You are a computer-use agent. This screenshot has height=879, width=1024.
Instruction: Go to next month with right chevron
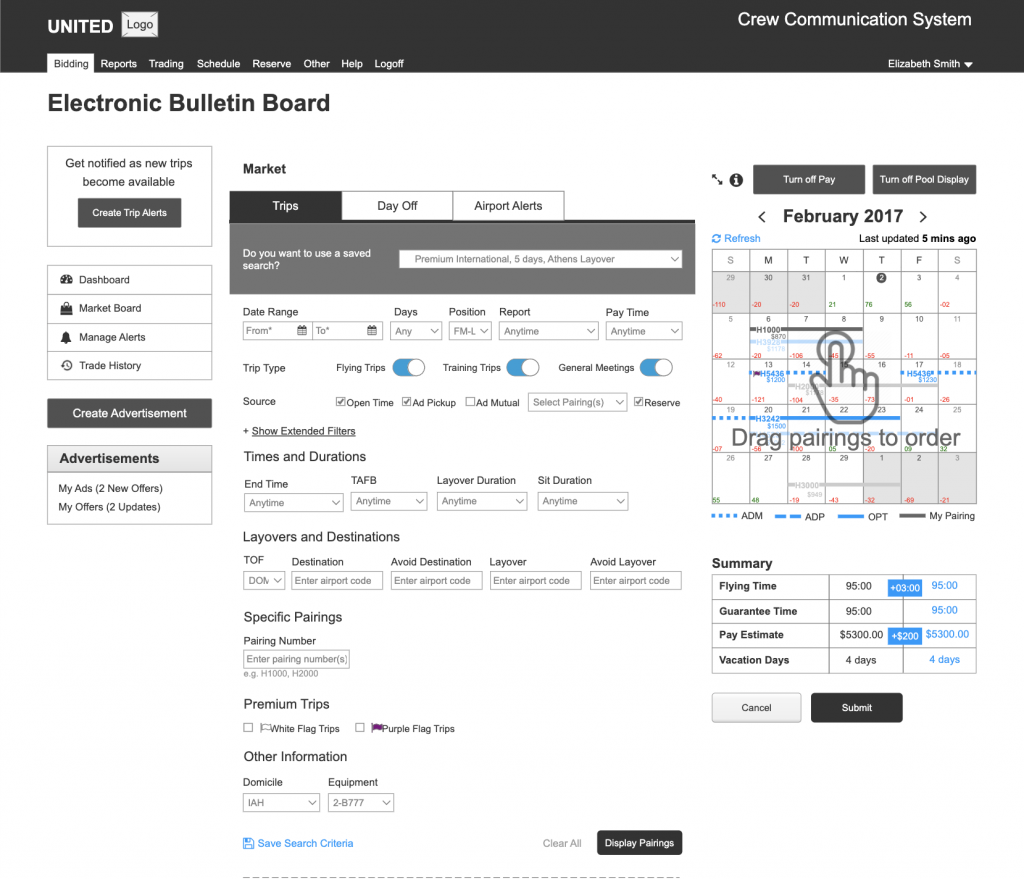[x=923, y=217]
